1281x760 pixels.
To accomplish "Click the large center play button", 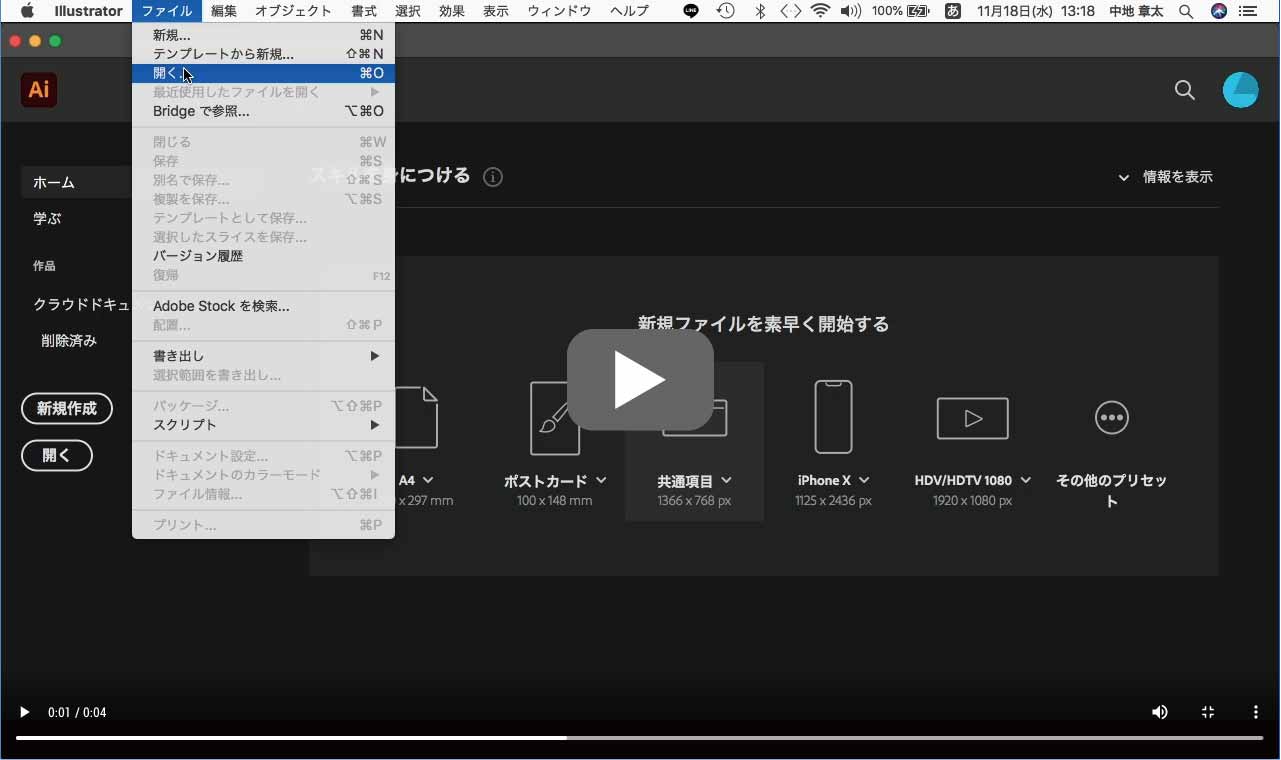I will (640, 380).
